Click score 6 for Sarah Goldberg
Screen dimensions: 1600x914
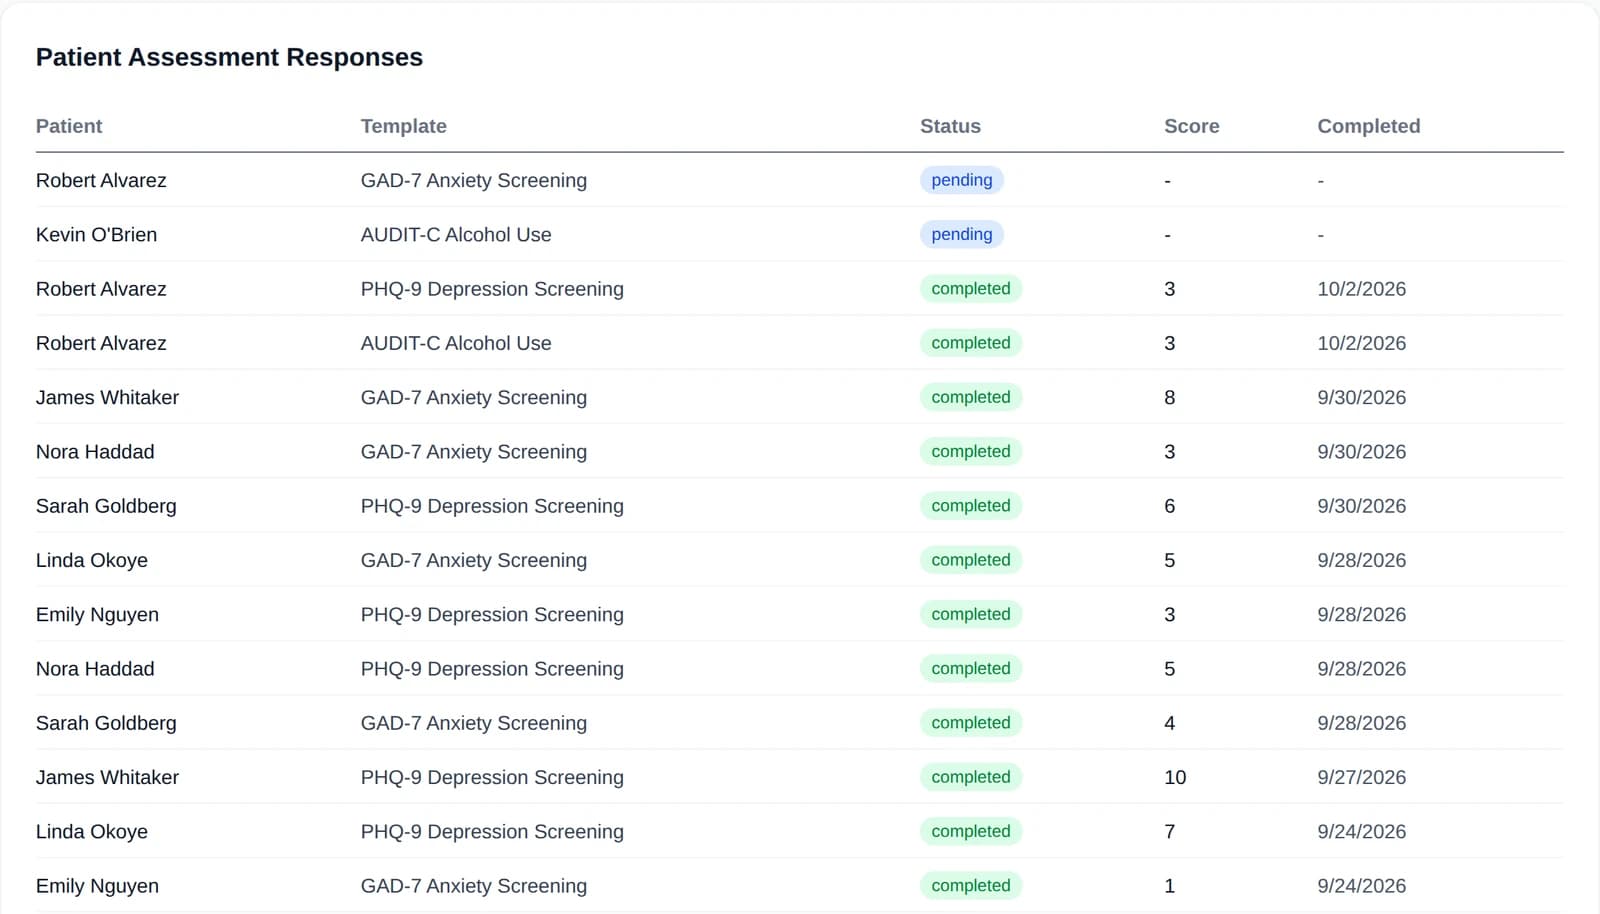[1170, 506]
